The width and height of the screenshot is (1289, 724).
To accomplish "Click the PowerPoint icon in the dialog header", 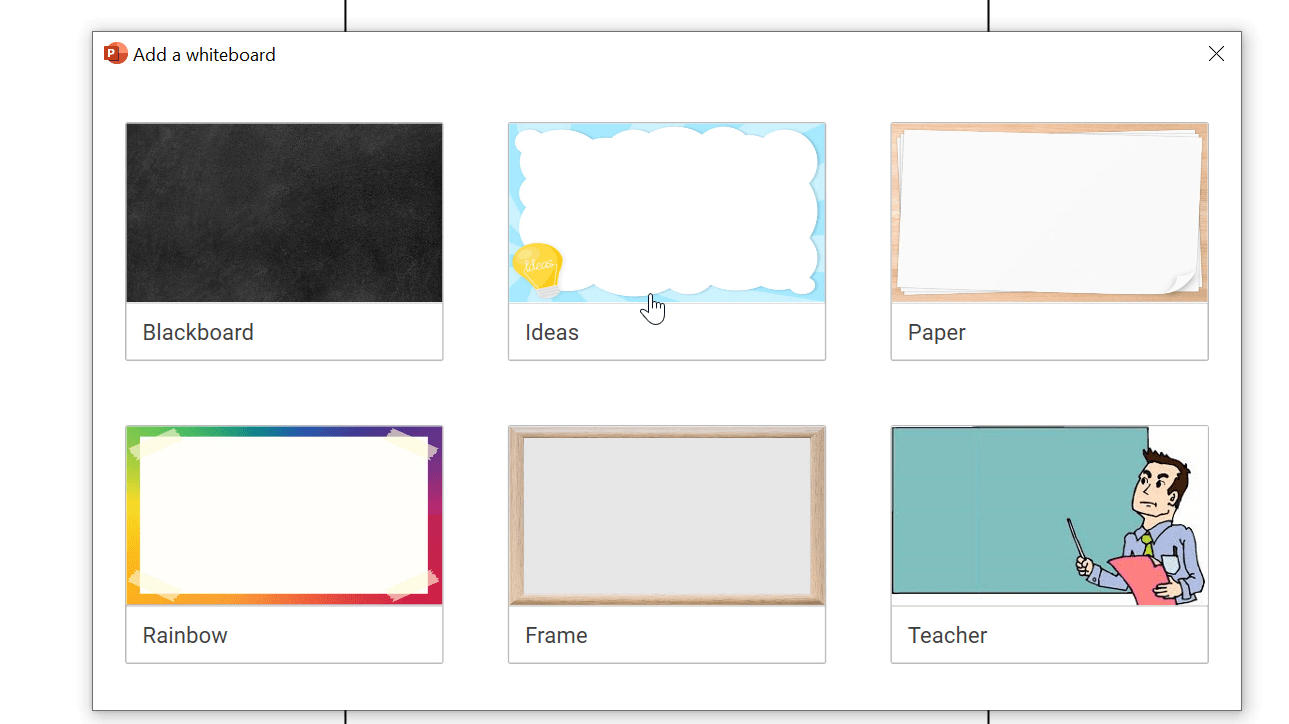I will 114,53.
